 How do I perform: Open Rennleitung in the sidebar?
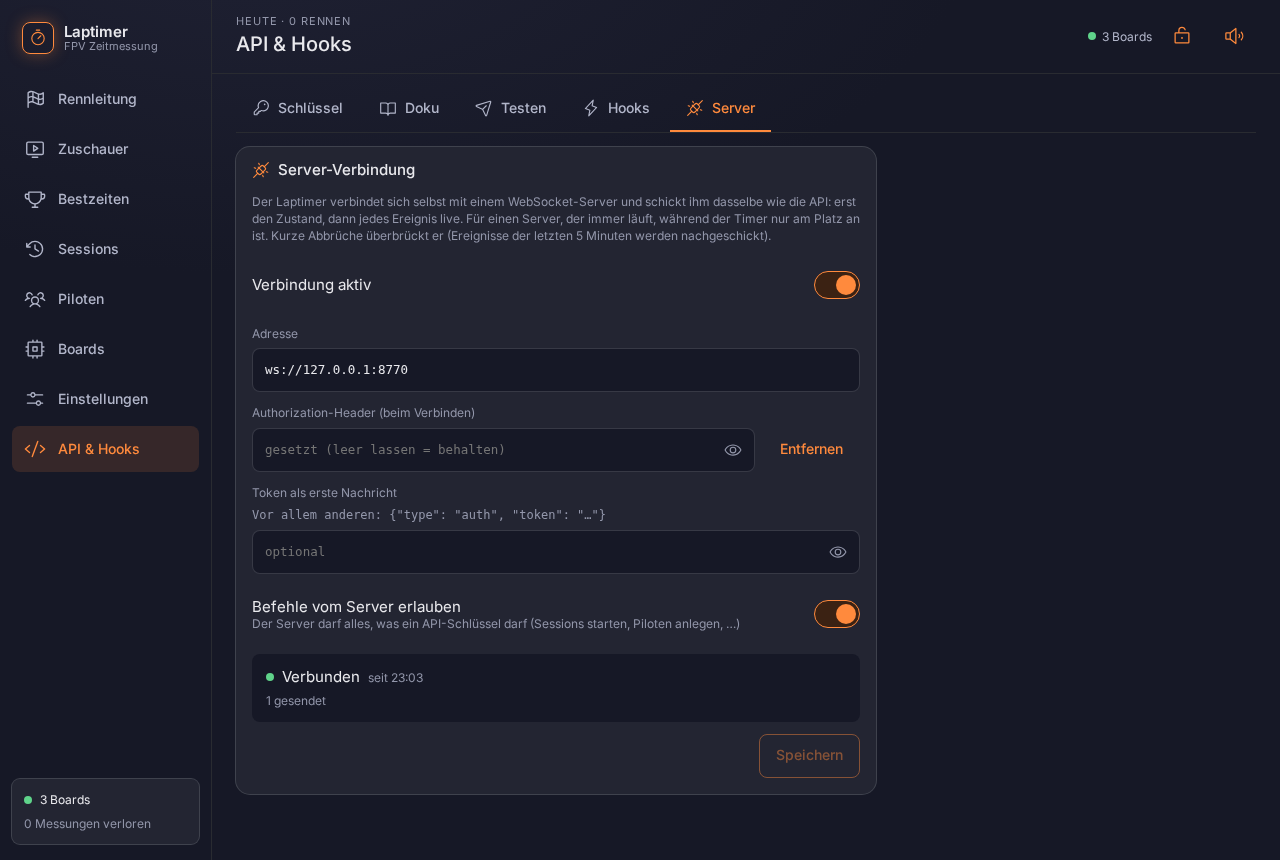[105, 99]
